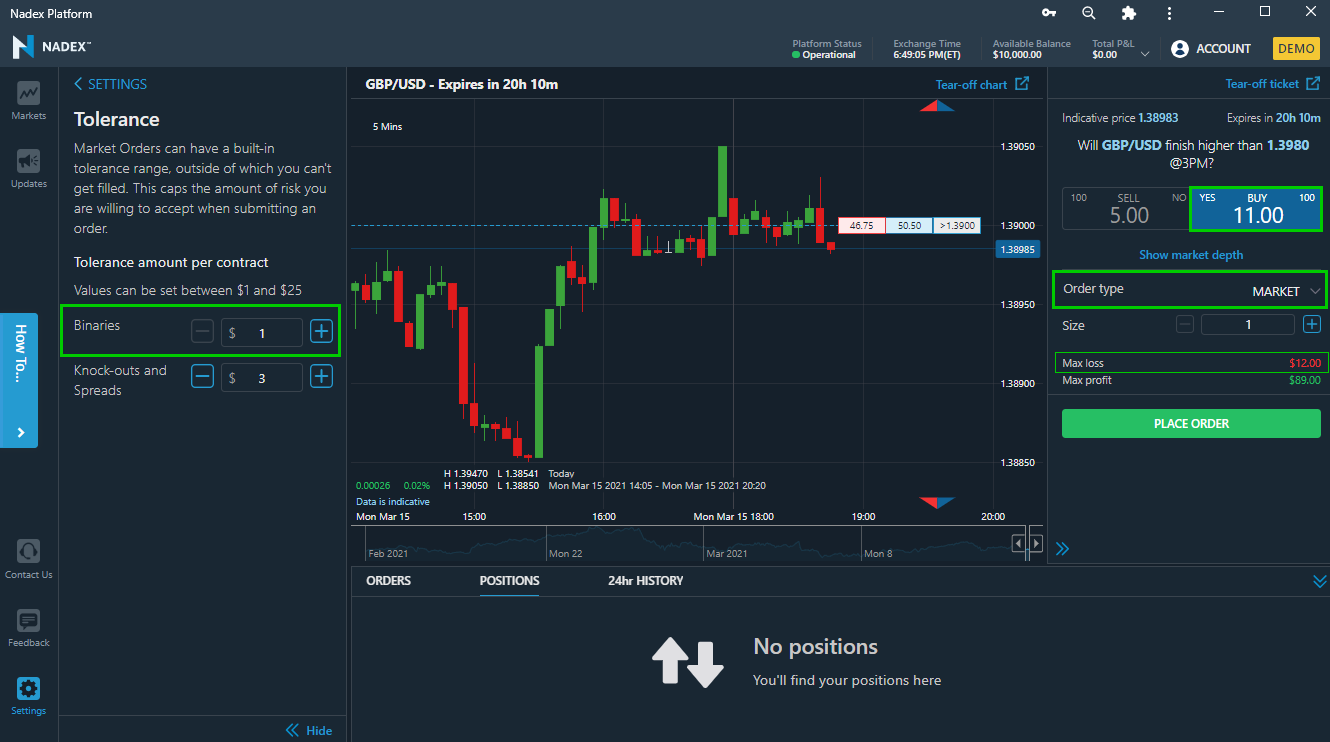
Task: Click the bottom red-blue chart marker
Action: (x=937, y=502)
